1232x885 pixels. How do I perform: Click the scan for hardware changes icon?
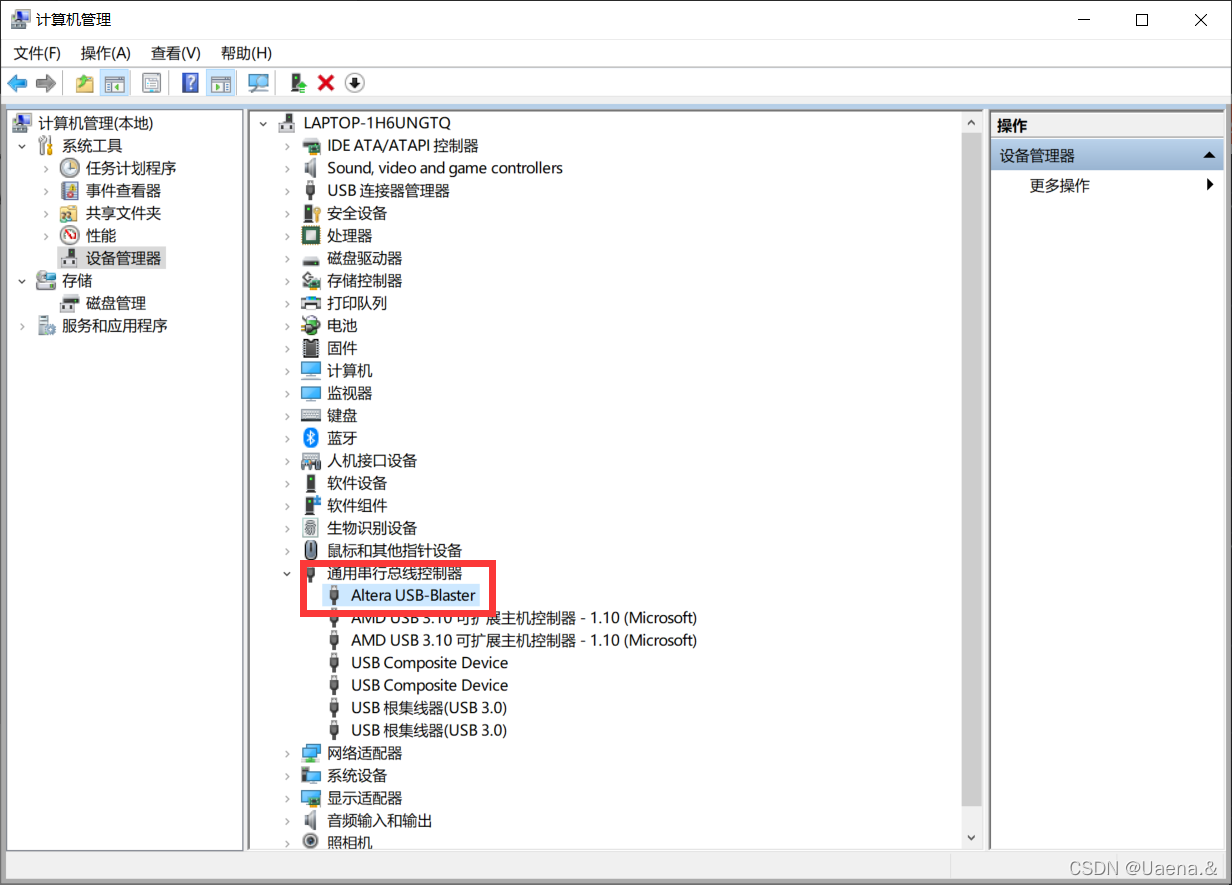[x=259, y=83]
